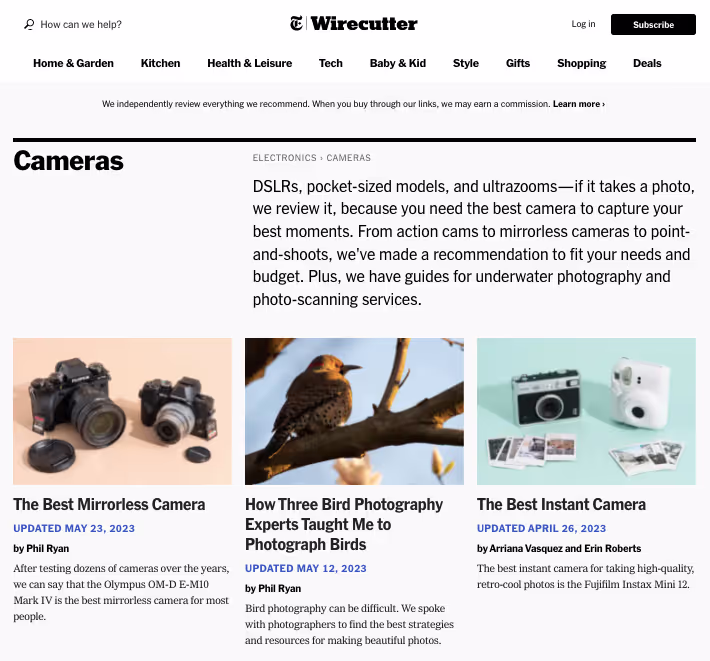Select the Kitchen menu item
This screenshot has width=710, height=661.
pos(160,63)
